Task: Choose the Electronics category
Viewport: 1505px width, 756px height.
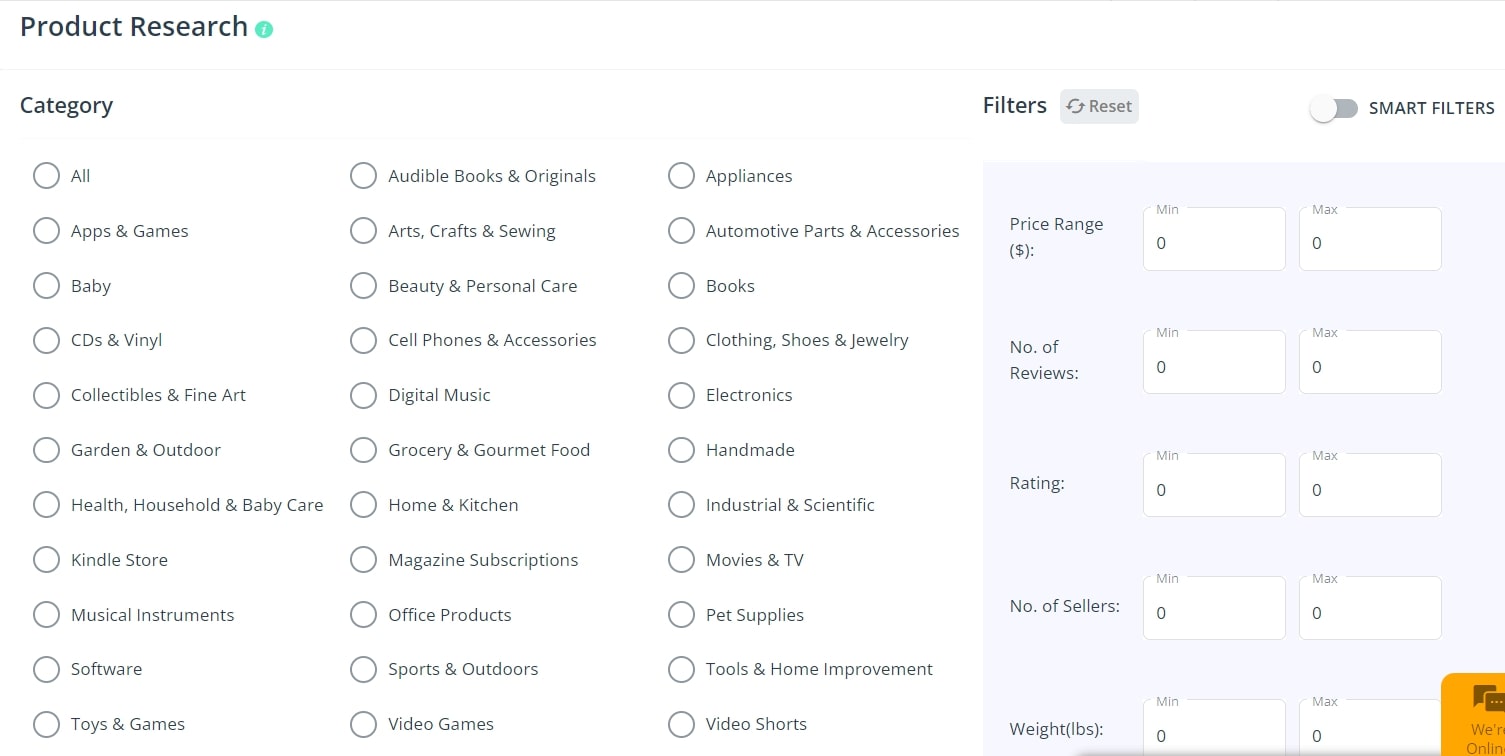Action: (681, 395)
